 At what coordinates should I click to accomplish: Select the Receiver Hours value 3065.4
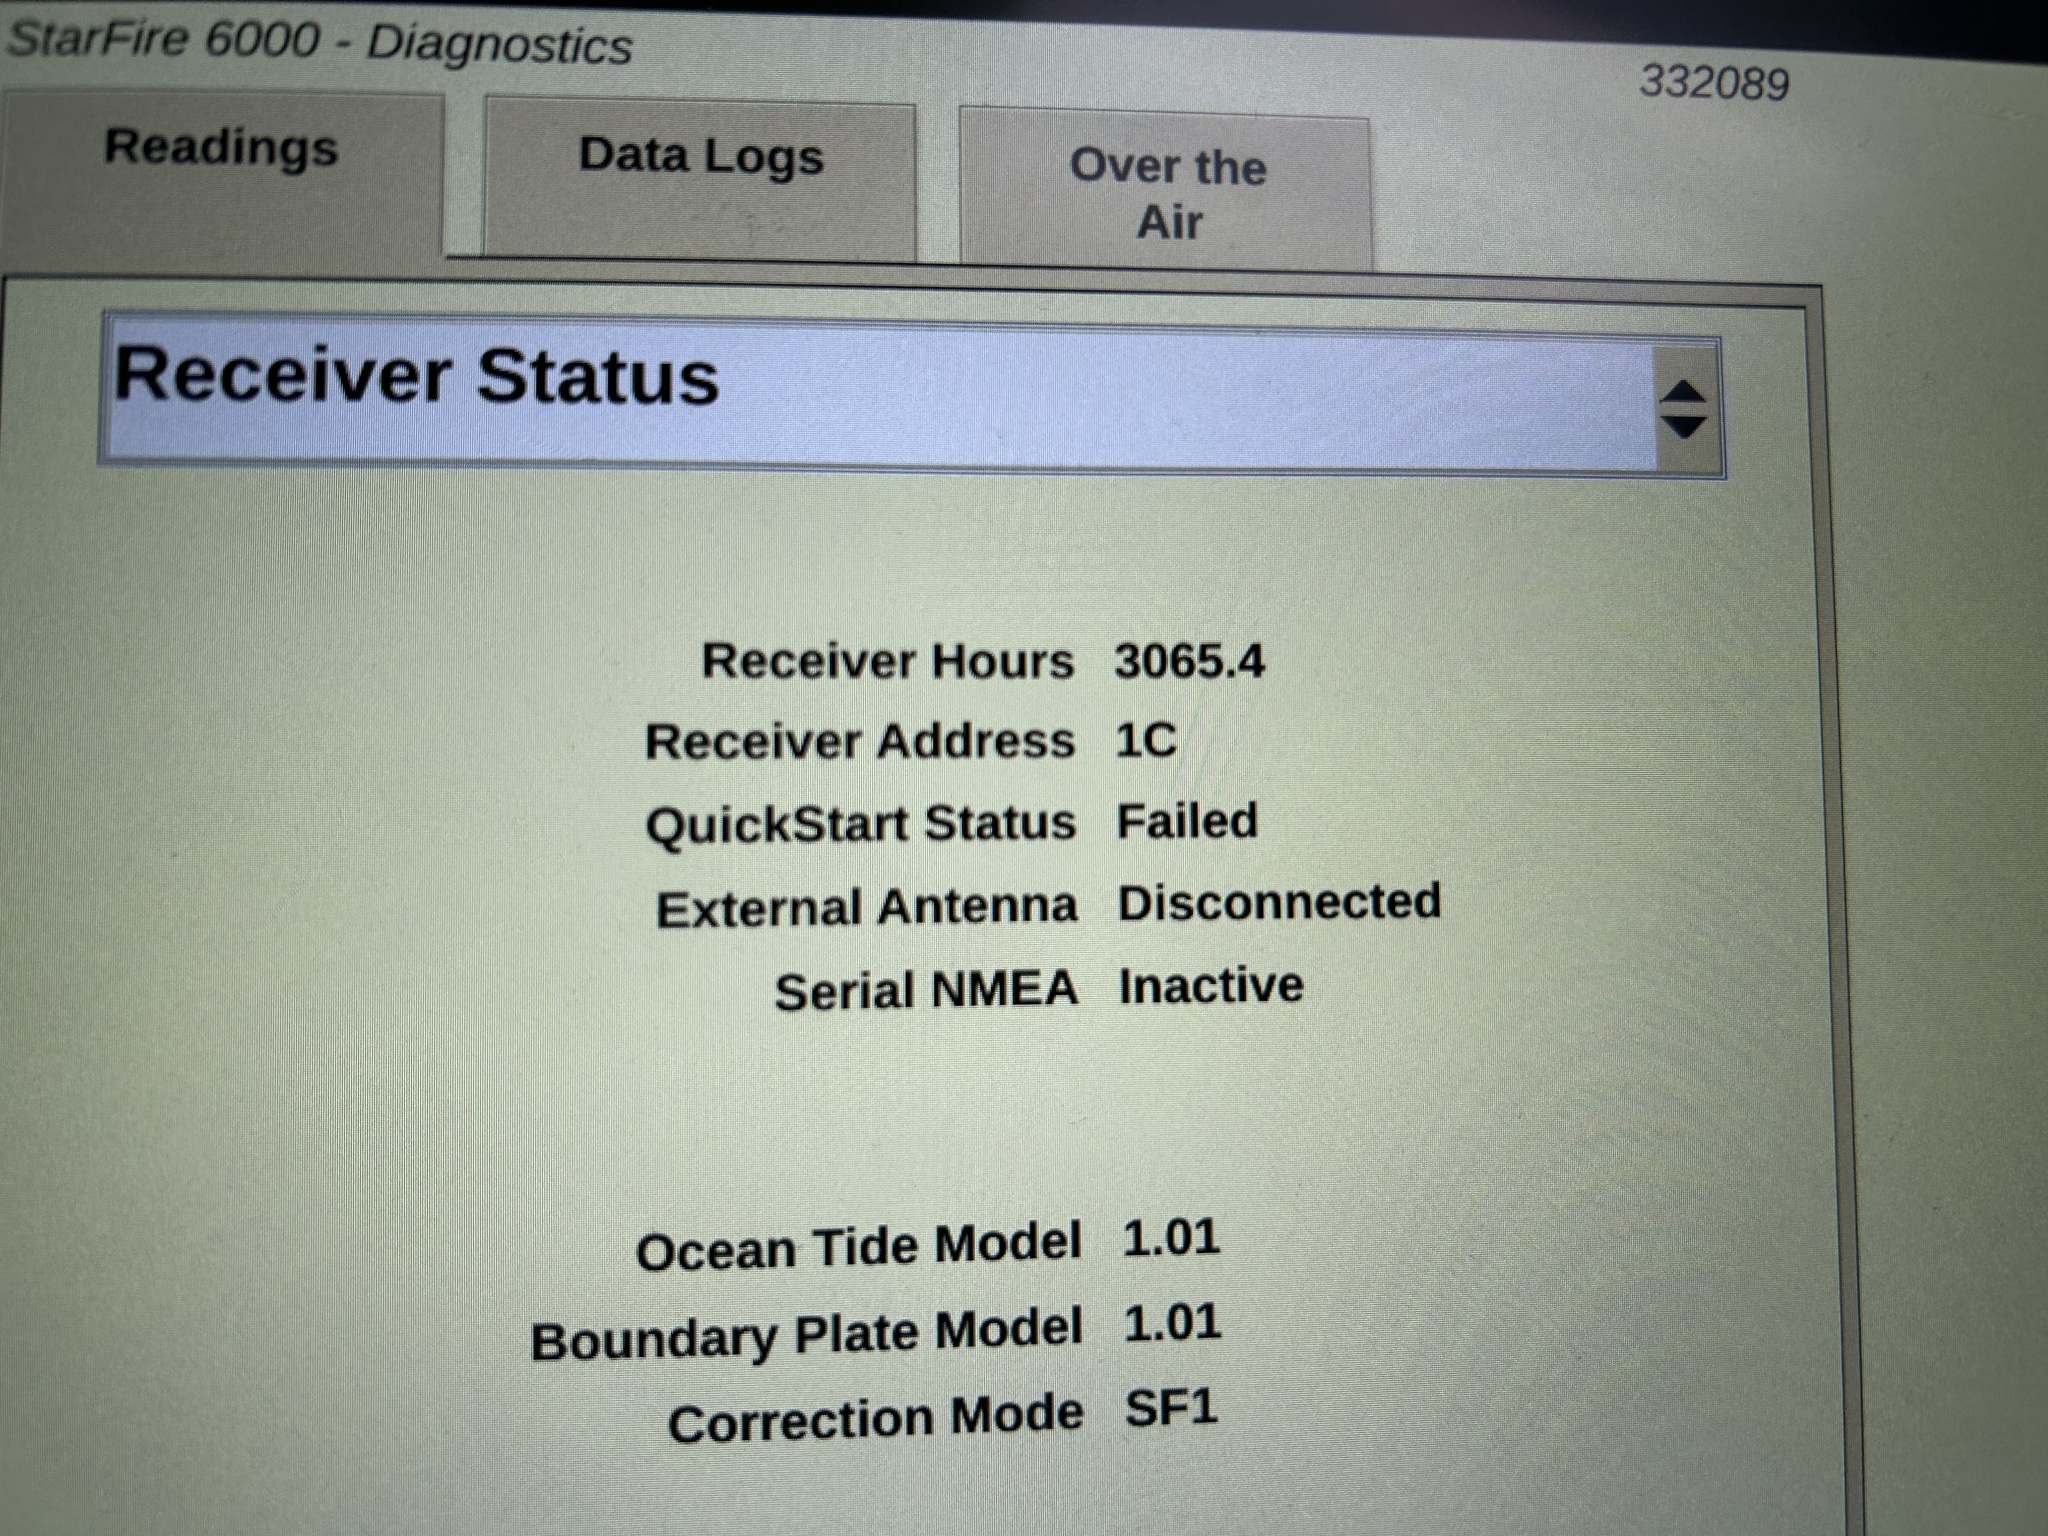click(1189, 661)
